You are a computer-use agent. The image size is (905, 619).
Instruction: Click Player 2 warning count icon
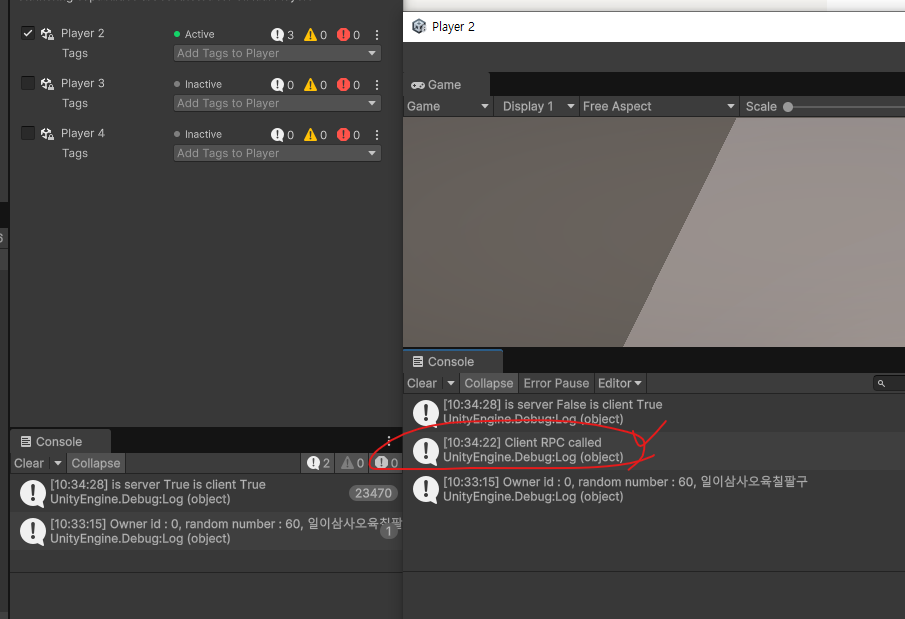click(x=311, y=35)
